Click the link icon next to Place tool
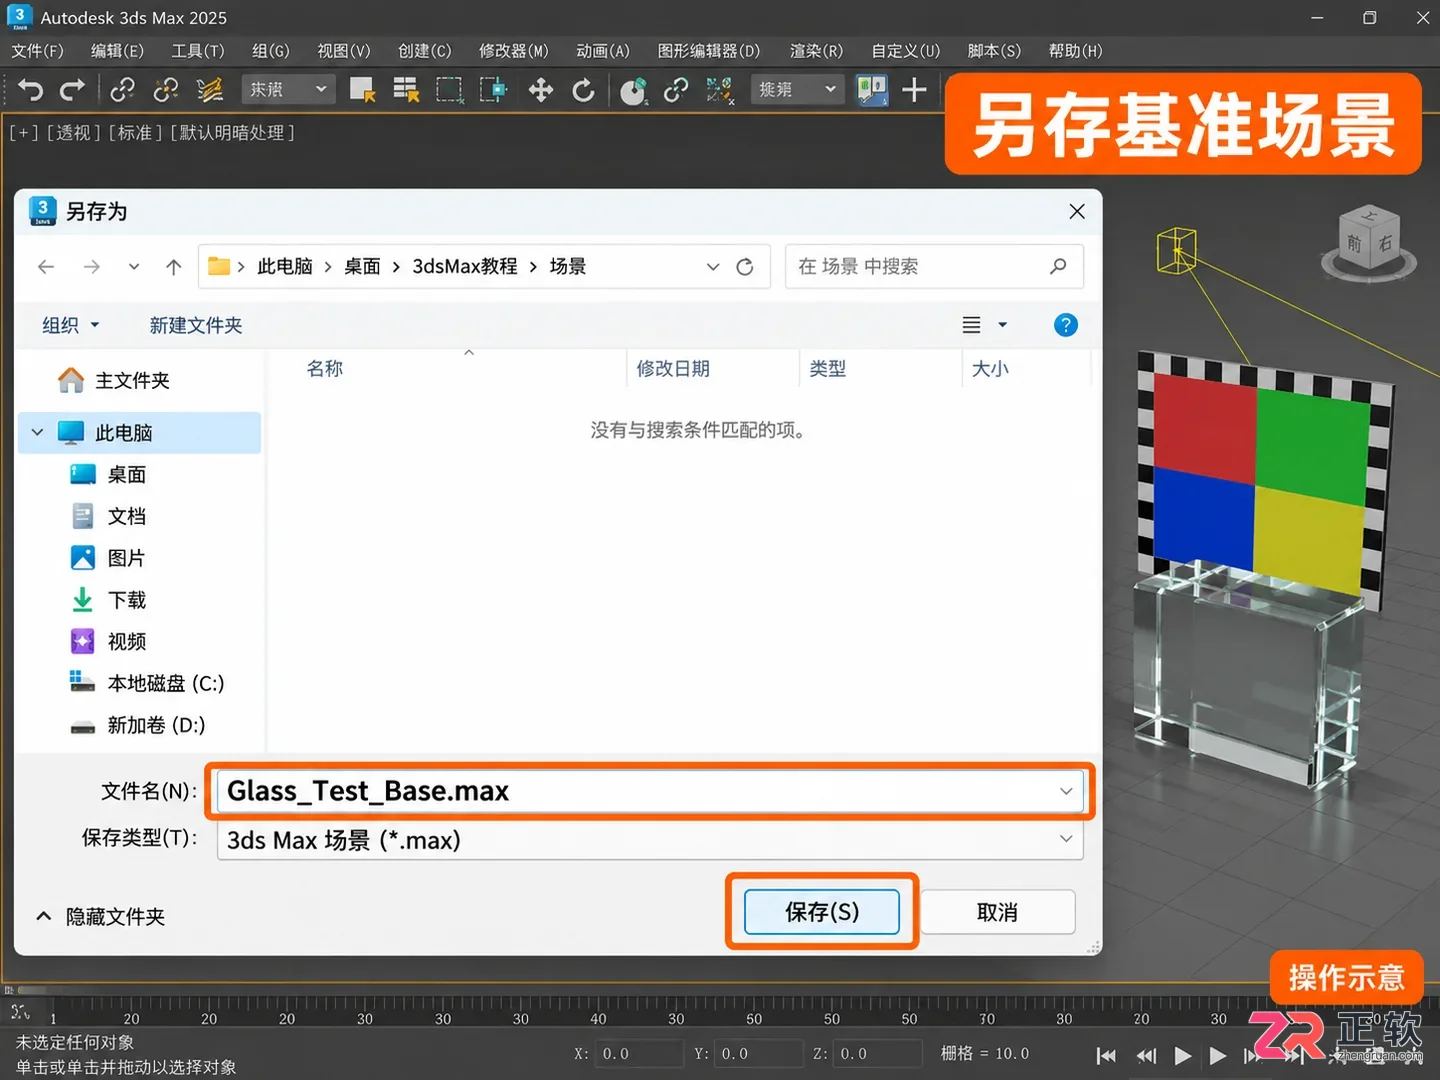The width and height of the screenshot is (1440, 1080). [x=676, y=90]
